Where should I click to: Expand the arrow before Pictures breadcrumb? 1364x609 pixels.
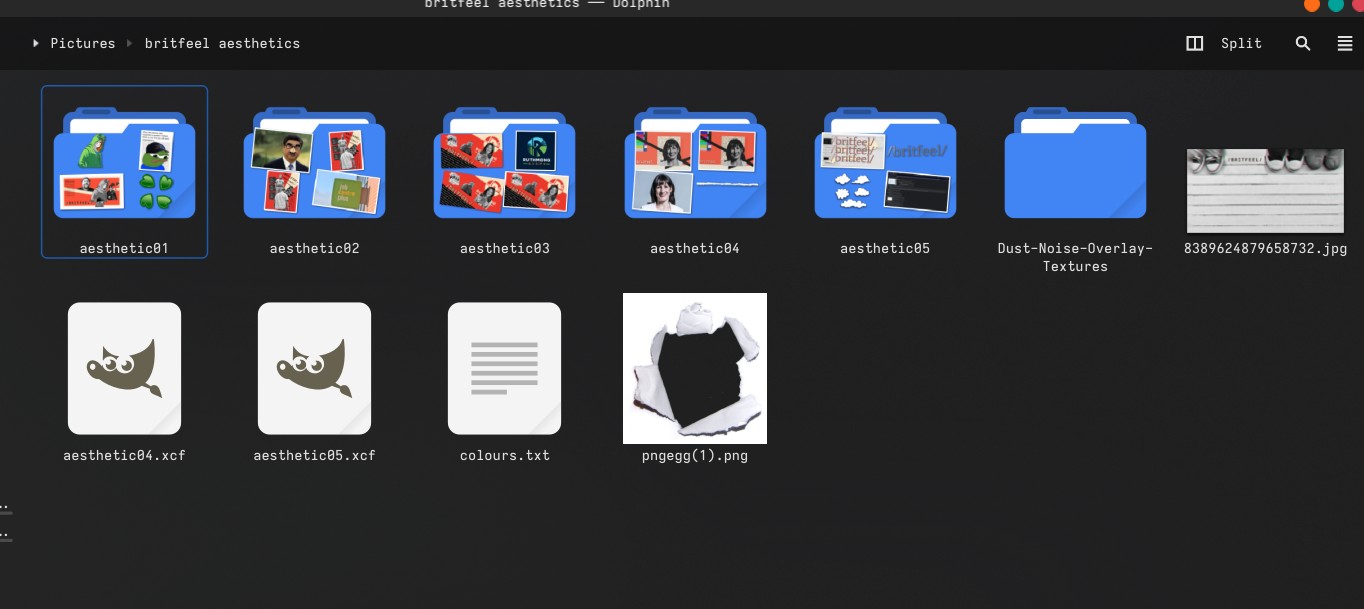36,43
